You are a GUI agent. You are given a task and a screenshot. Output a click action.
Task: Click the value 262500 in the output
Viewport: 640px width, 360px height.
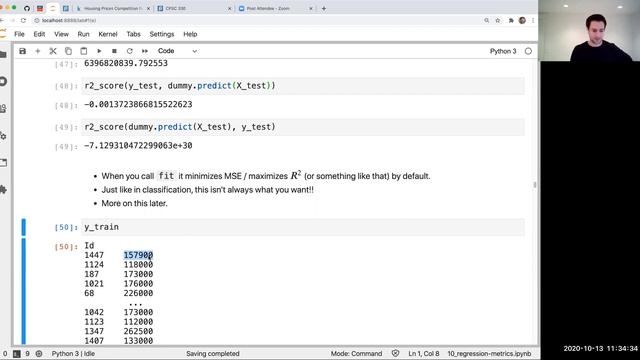138,331
